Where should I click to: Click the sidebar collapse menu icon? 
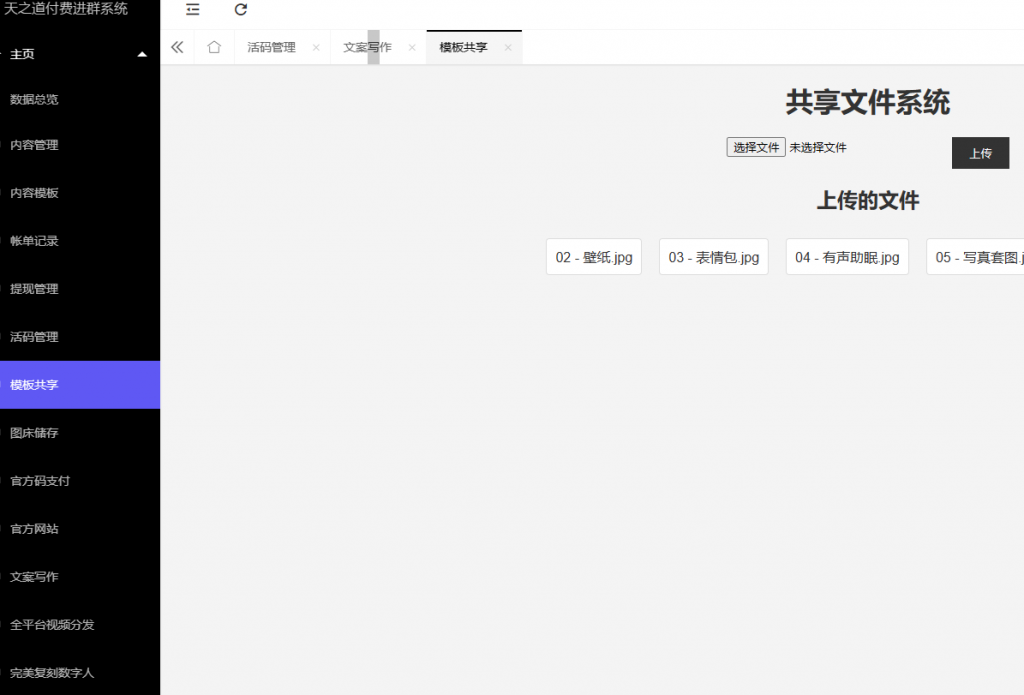click(193, 10)
